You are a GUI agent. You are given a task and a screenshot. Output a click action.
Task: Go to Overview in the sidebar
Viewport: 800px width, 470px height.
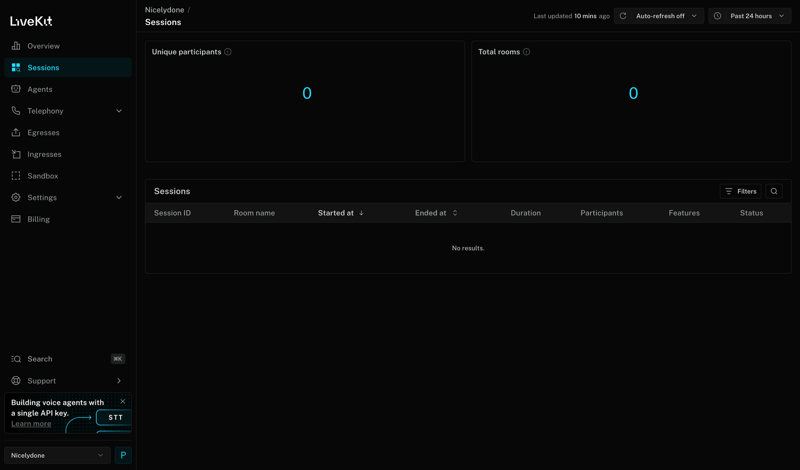68,46
